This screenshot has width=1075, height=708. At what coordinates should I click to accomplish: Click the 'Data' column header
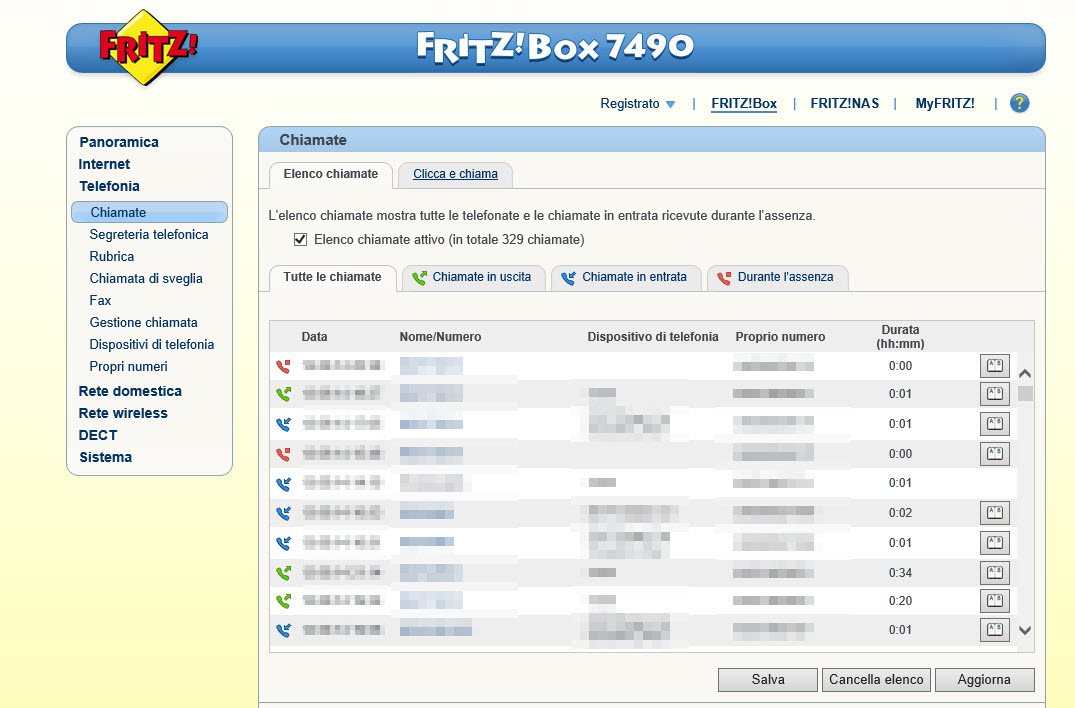tap(314, 337)
